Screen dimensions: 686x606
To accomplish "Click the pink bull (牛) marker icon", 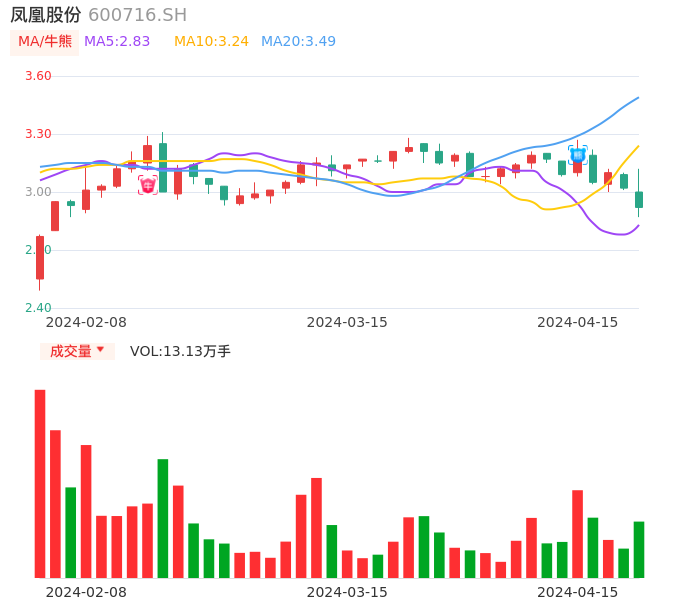I will click(148, 185).
